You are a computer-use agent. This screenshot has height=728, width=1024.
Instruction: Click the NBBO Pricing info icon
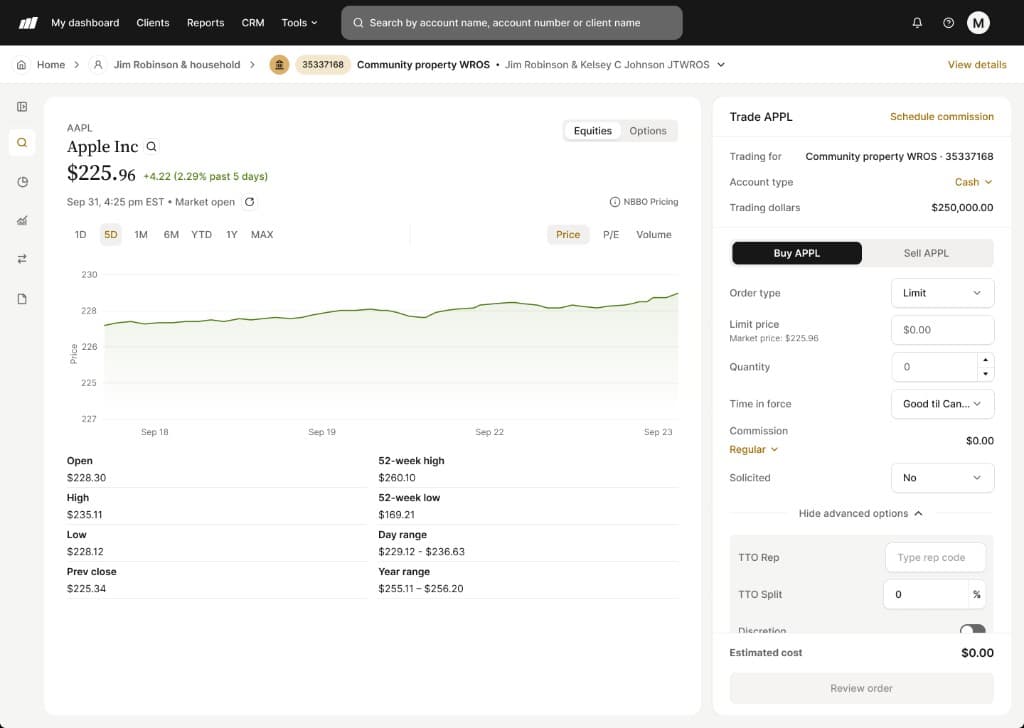615,202
